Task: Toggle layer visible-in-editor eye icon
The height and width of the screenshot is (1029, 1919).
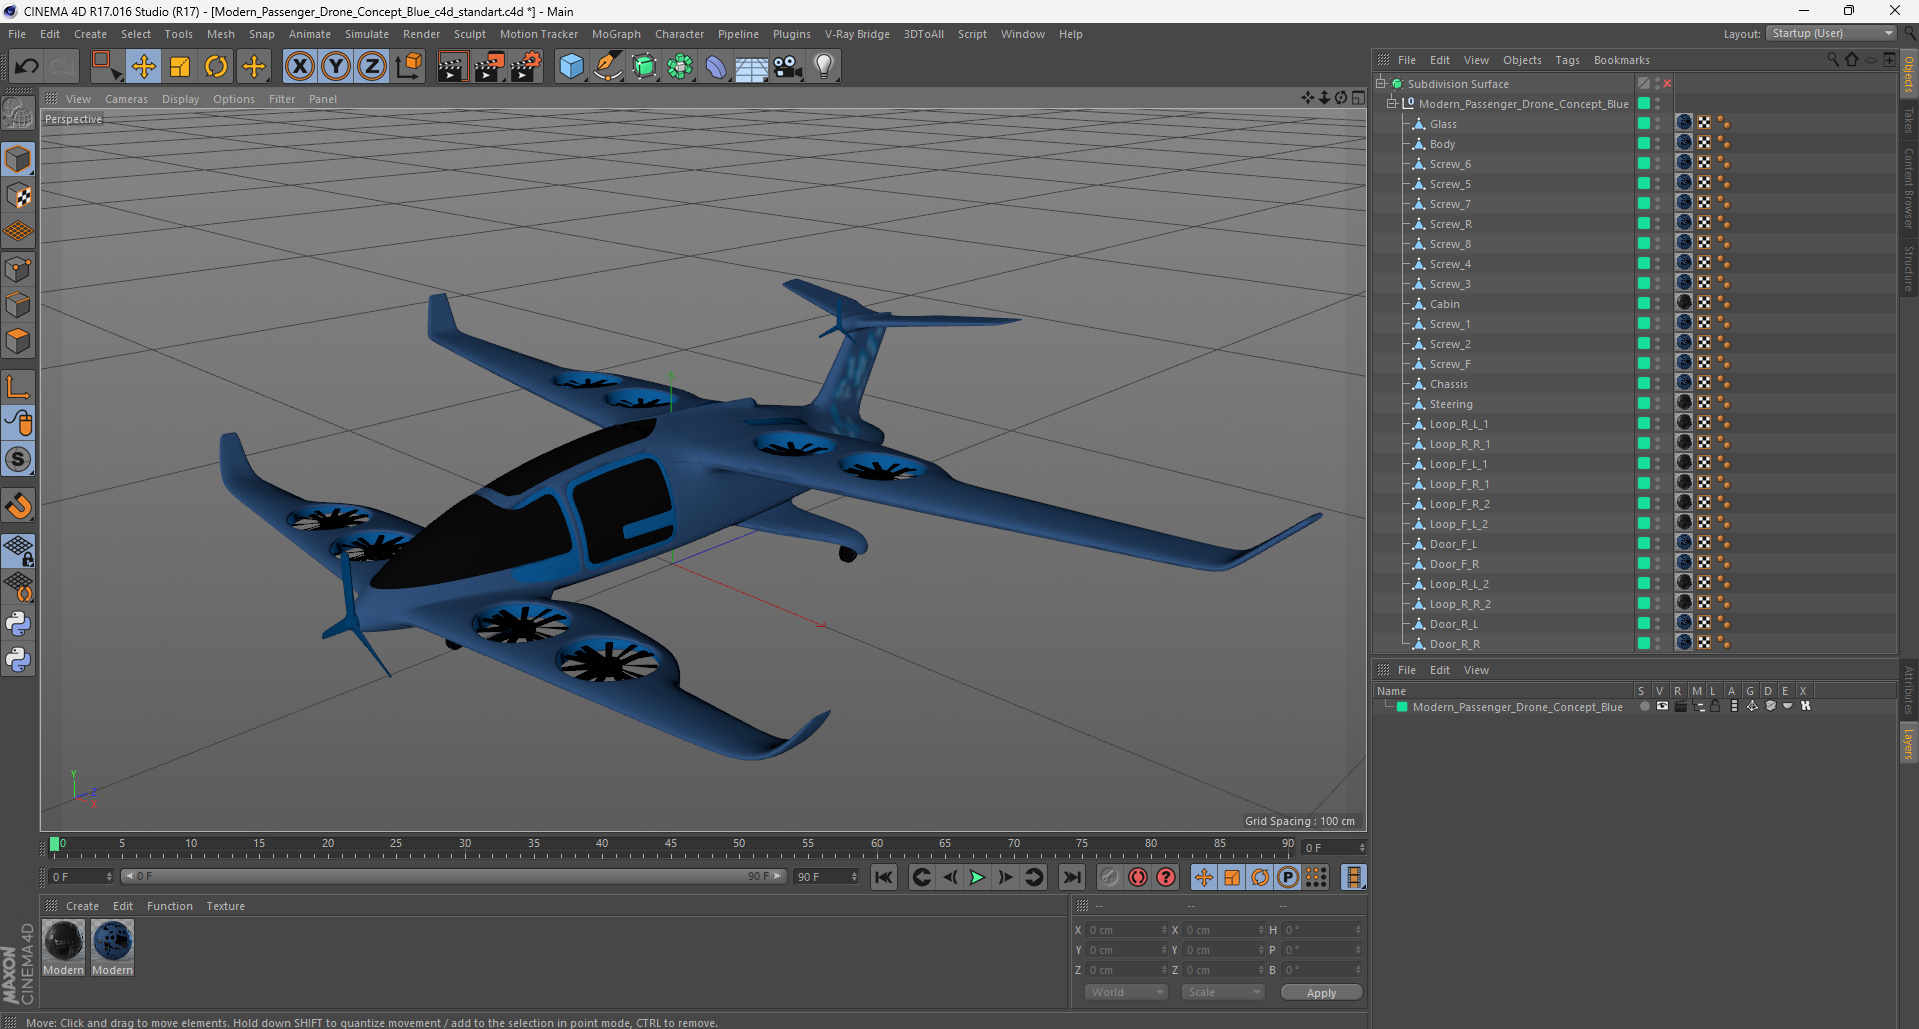Action: [1662, 706]
